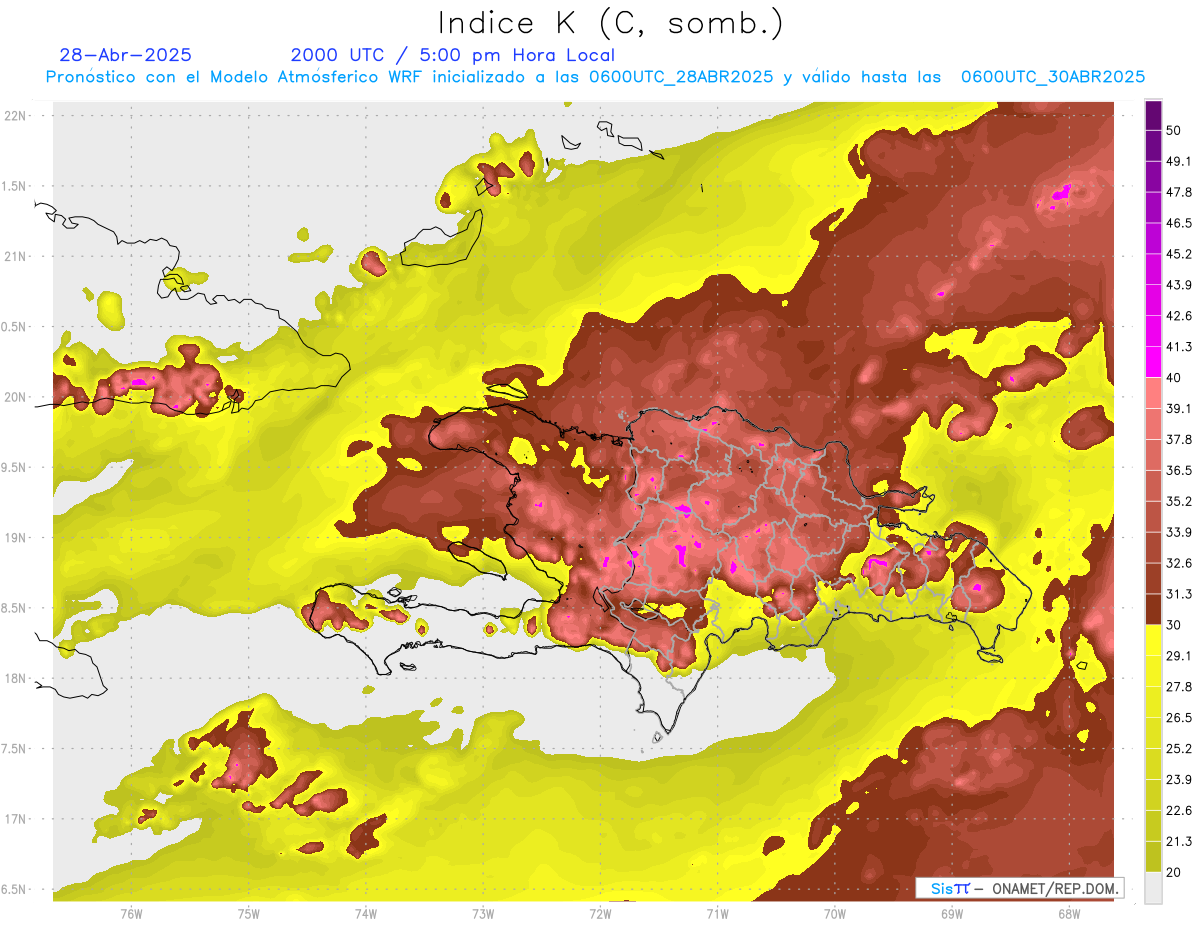Select the date label '28-Abr-2025'
Screen dimensions: 1200x927
coord(126,55)
